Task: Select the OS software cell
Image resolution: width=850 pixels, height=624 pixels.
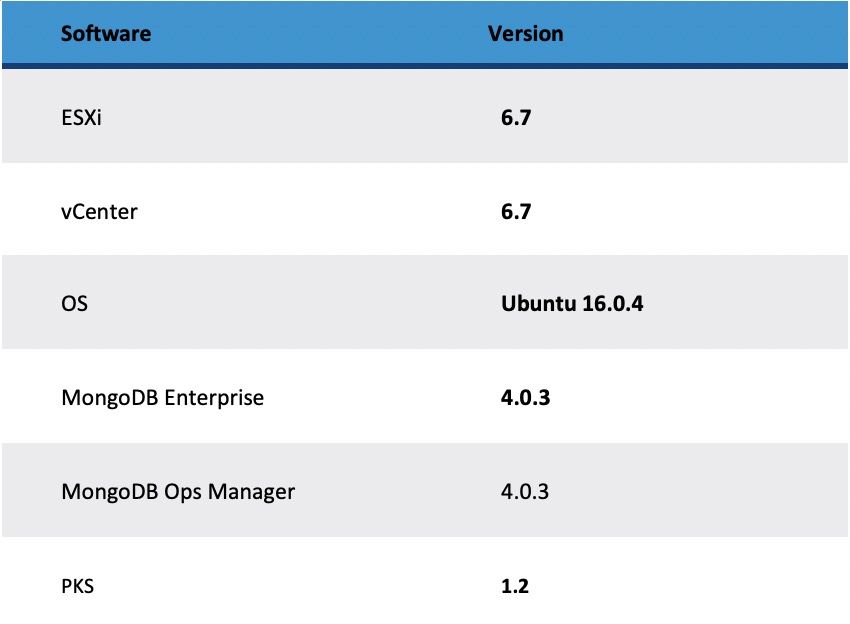Action: pos(74,303)
